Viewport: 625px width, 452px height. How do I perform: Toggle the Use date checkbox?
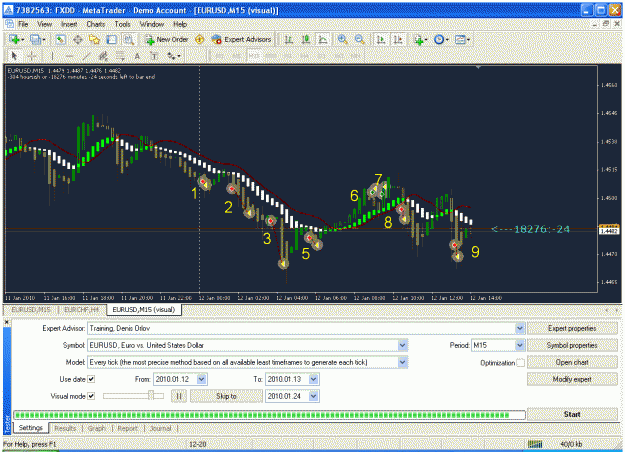point(91,379)
